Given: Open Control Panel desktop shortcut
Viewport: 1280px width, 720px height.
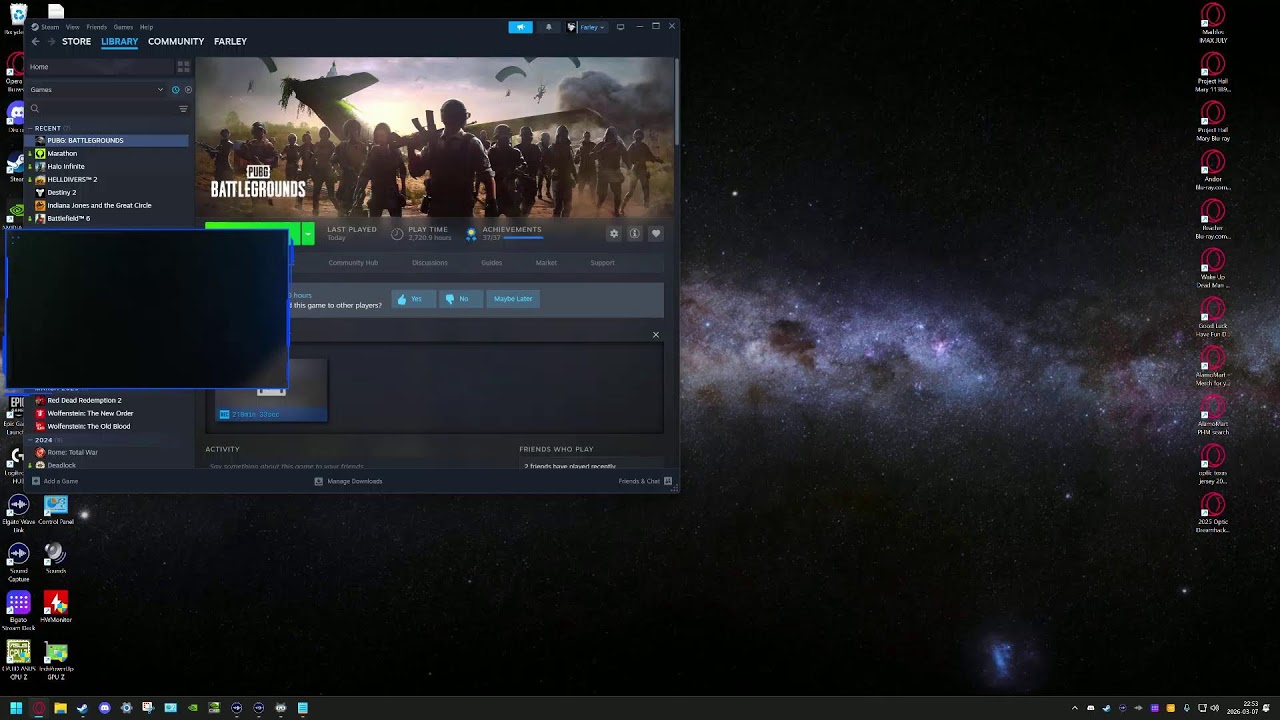Looking at the screenshot, I should pos(56,510).
